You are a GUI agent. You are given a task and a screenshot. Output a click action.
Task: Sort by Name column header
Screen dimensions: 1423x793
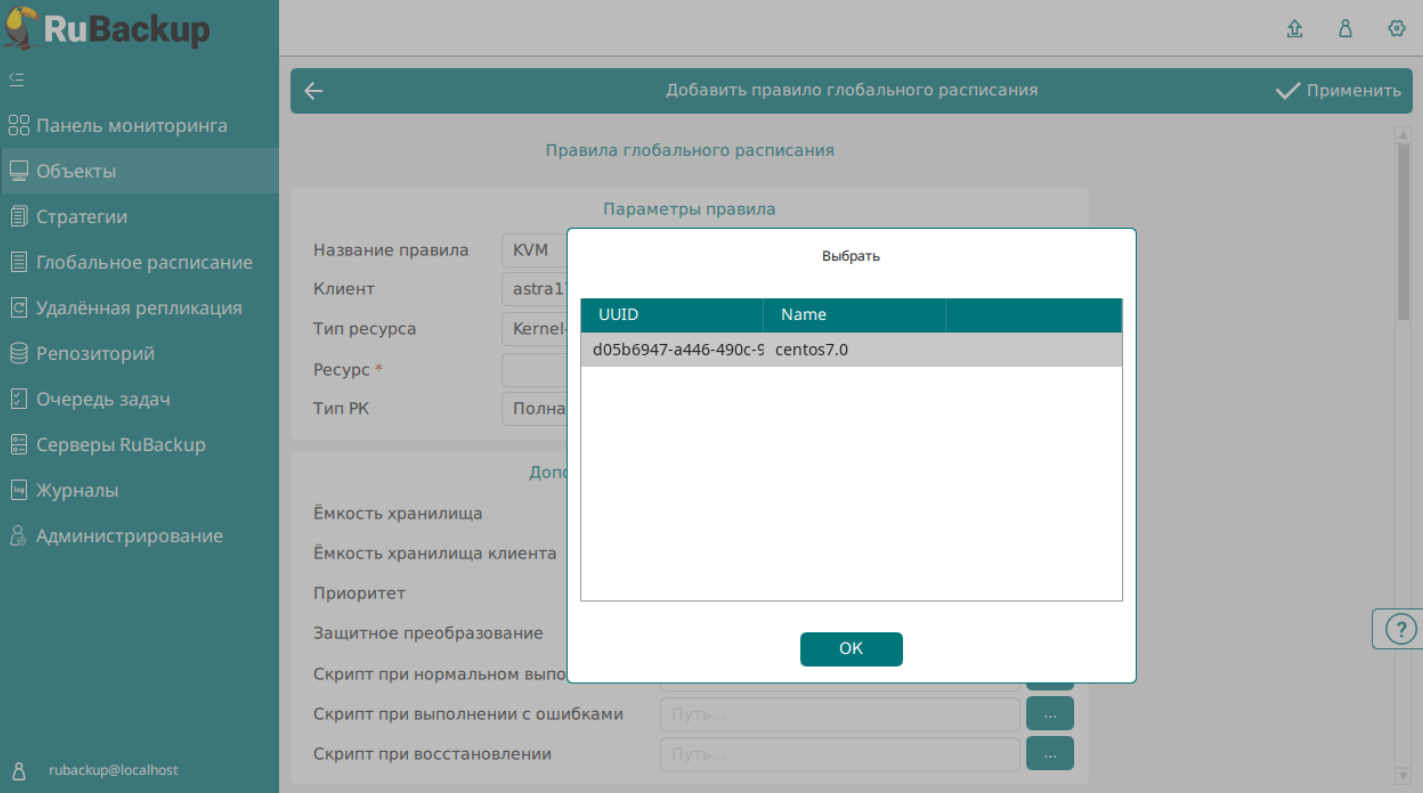pyautogui.click(x=853, y=315)
